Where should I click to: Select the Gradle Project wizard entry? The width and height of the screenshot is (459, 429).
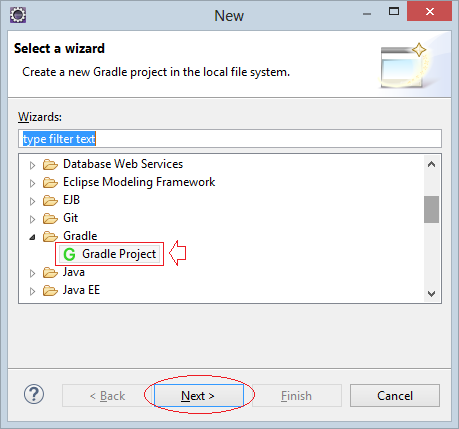pyautogui.click(x=109, y=254)
